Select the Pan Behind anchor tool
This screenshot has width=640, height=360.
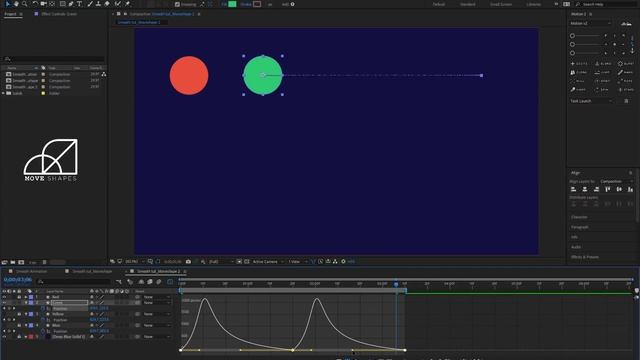pos(52,4)
